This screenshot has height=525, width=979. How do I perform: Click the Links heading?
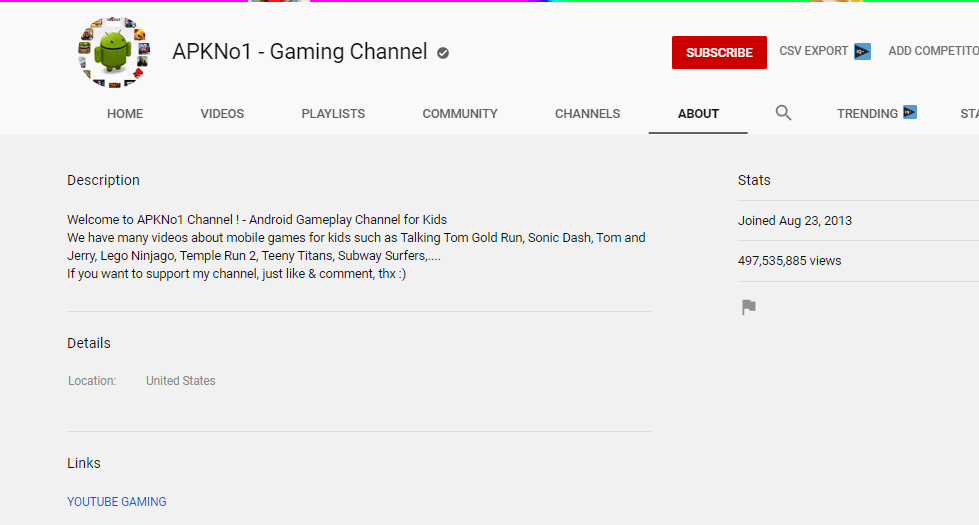click(x=84, y=463)
